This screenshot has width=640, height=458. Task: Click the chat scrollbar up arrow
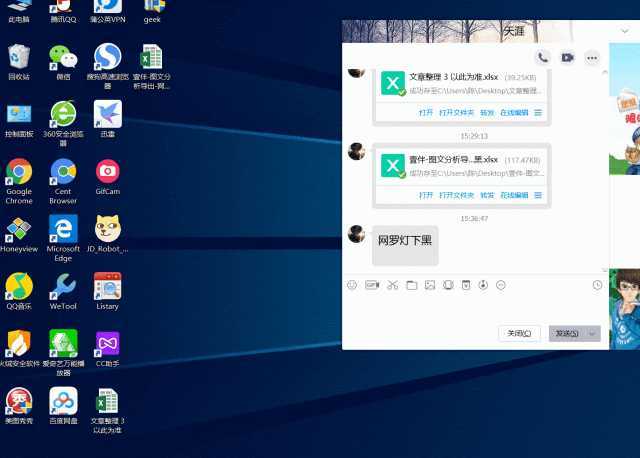[605, 72]
